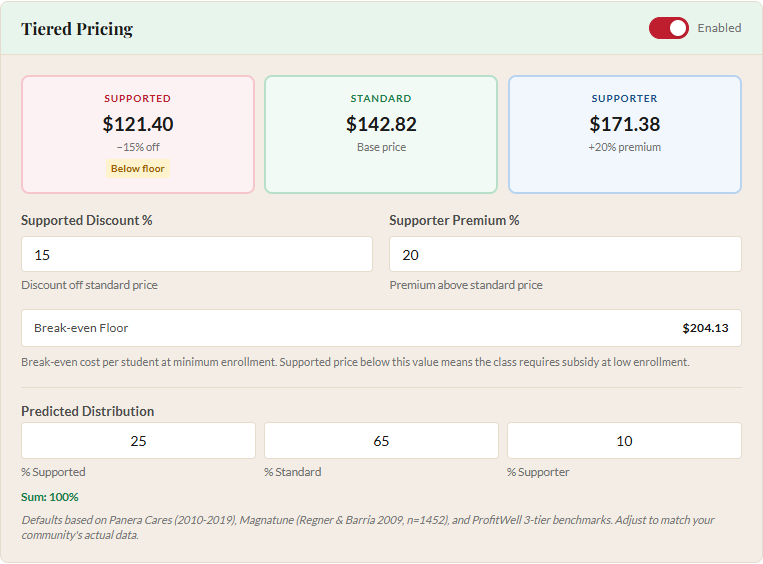Click the 'Sum: 100%' indicator
Screen dimensions: 763x564
50,497
